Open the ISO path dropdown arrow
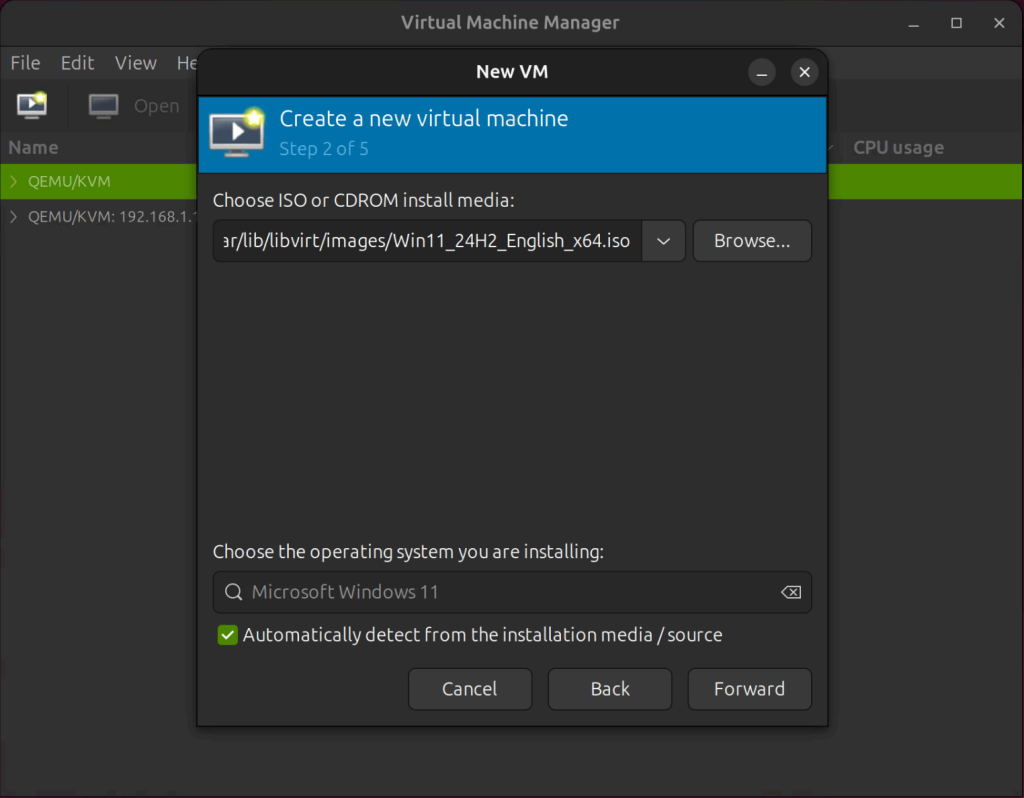The image size is (1024, 798). pos(664,241)
